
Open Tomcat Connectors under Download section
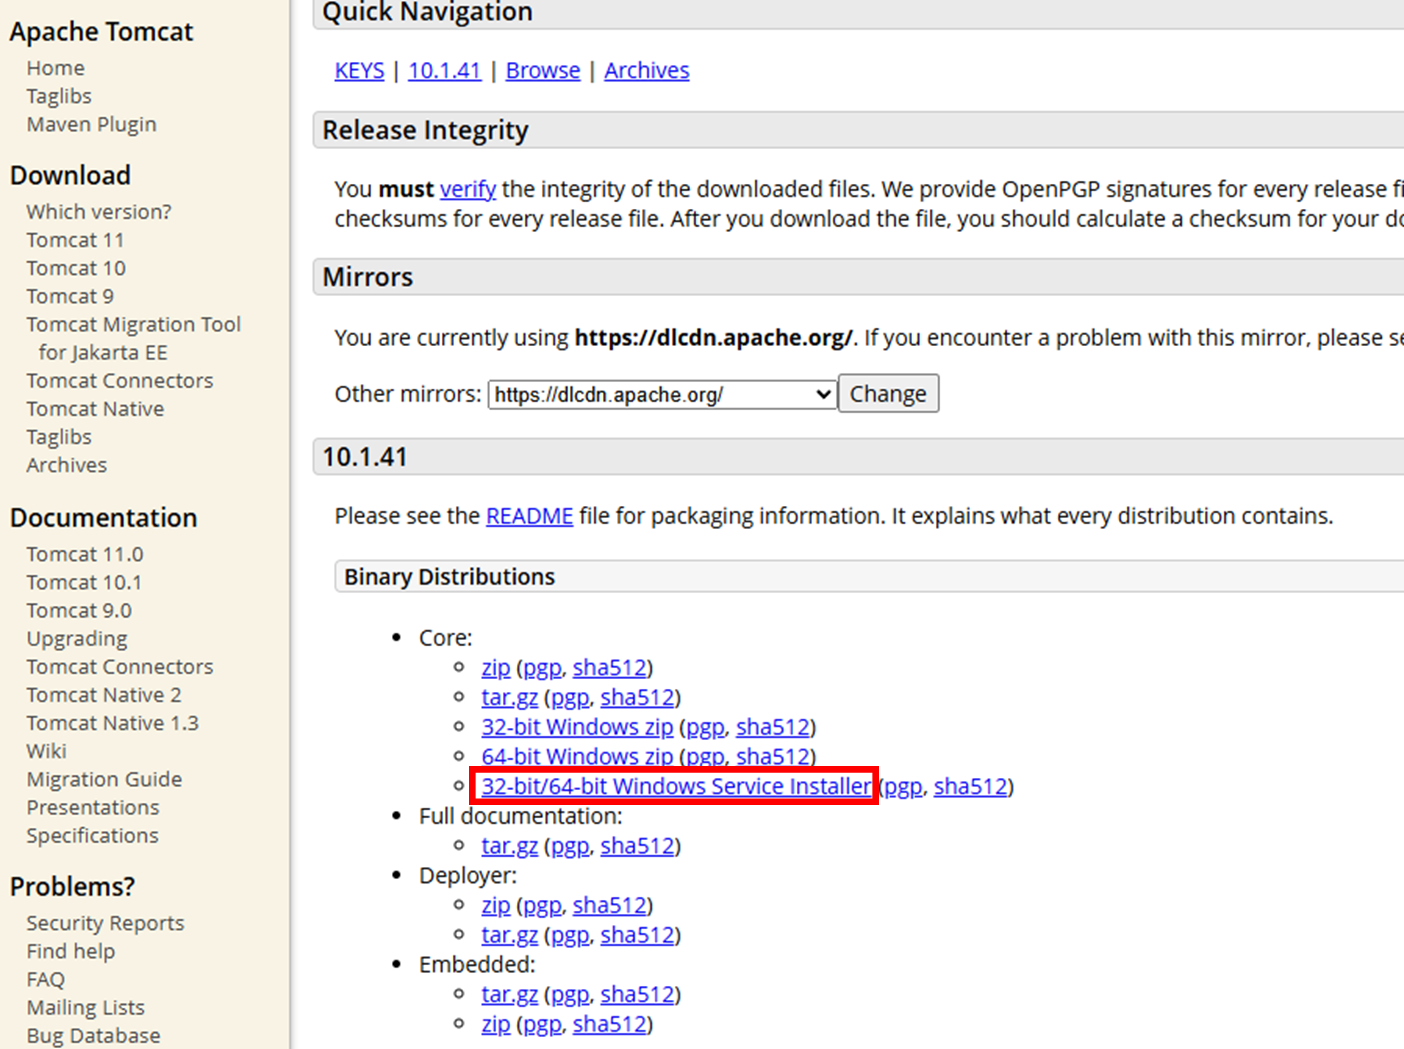[x=120, y=381]
